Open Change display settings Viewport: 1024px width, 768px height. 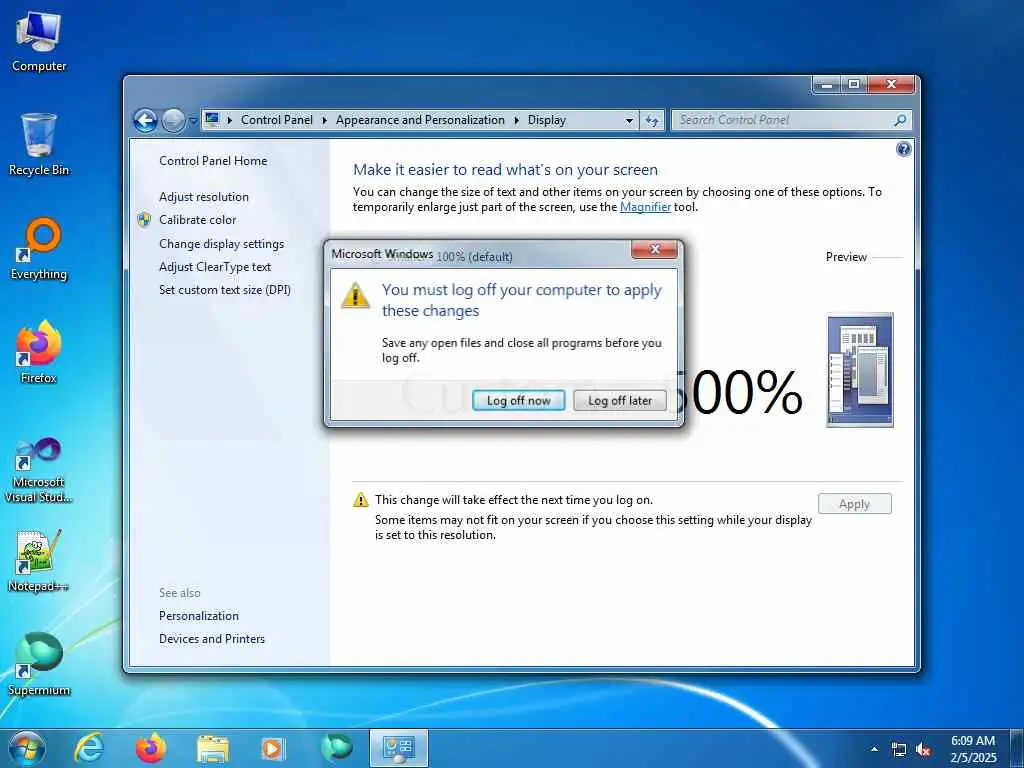point(221,244)
